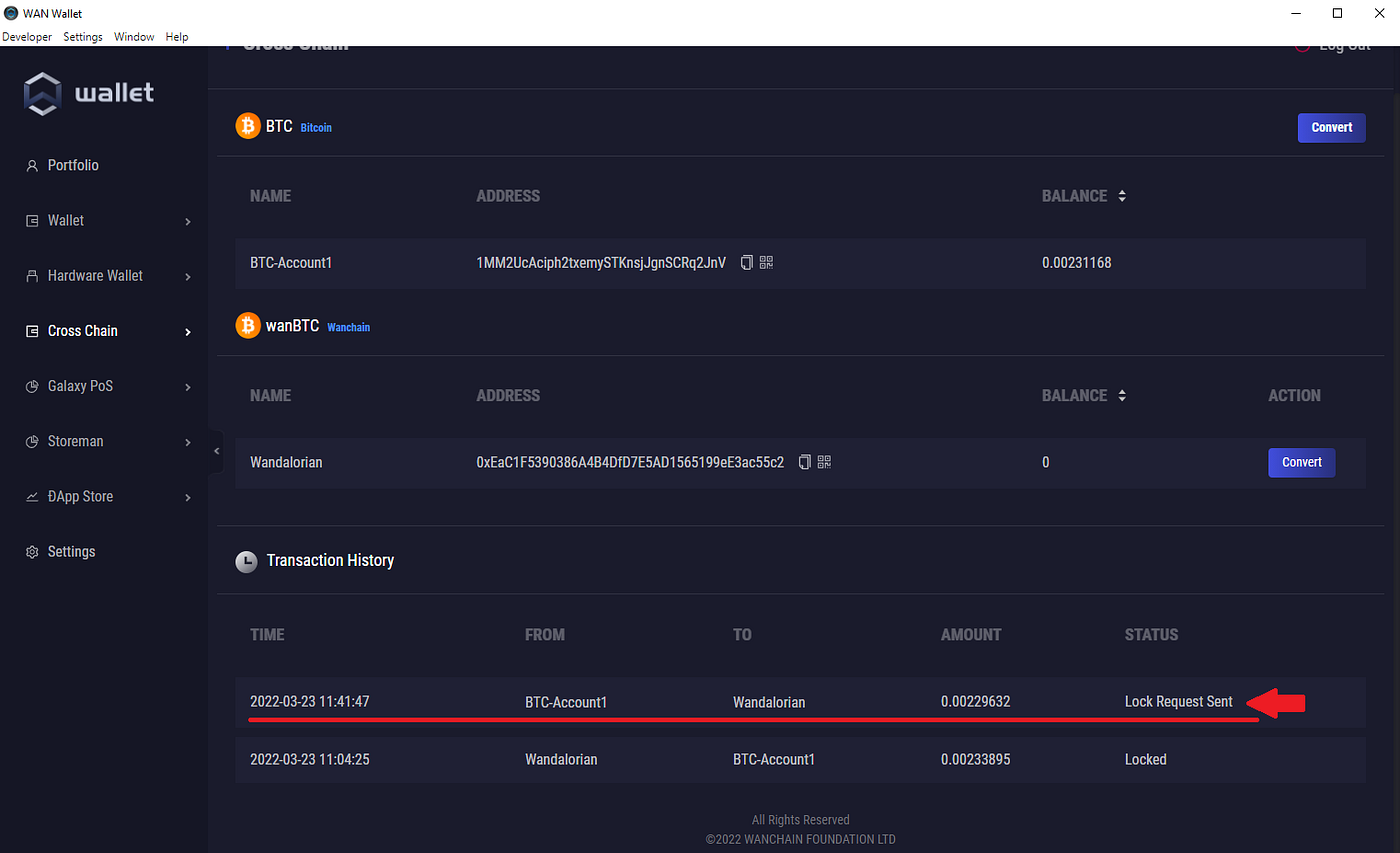The height and width of the screenshot is (853, 1400).
Task: Click the Bitcoin BTC logo icon
Action: 247,127
